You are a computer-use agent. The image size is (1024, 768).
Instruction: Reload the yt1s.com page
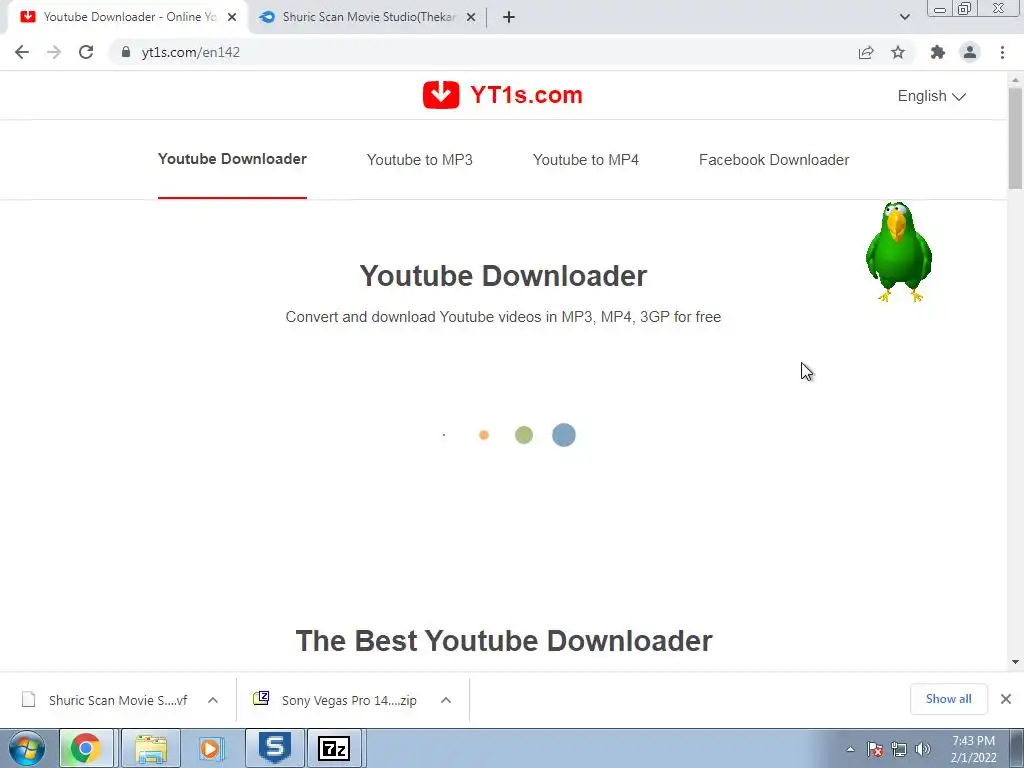86,52
